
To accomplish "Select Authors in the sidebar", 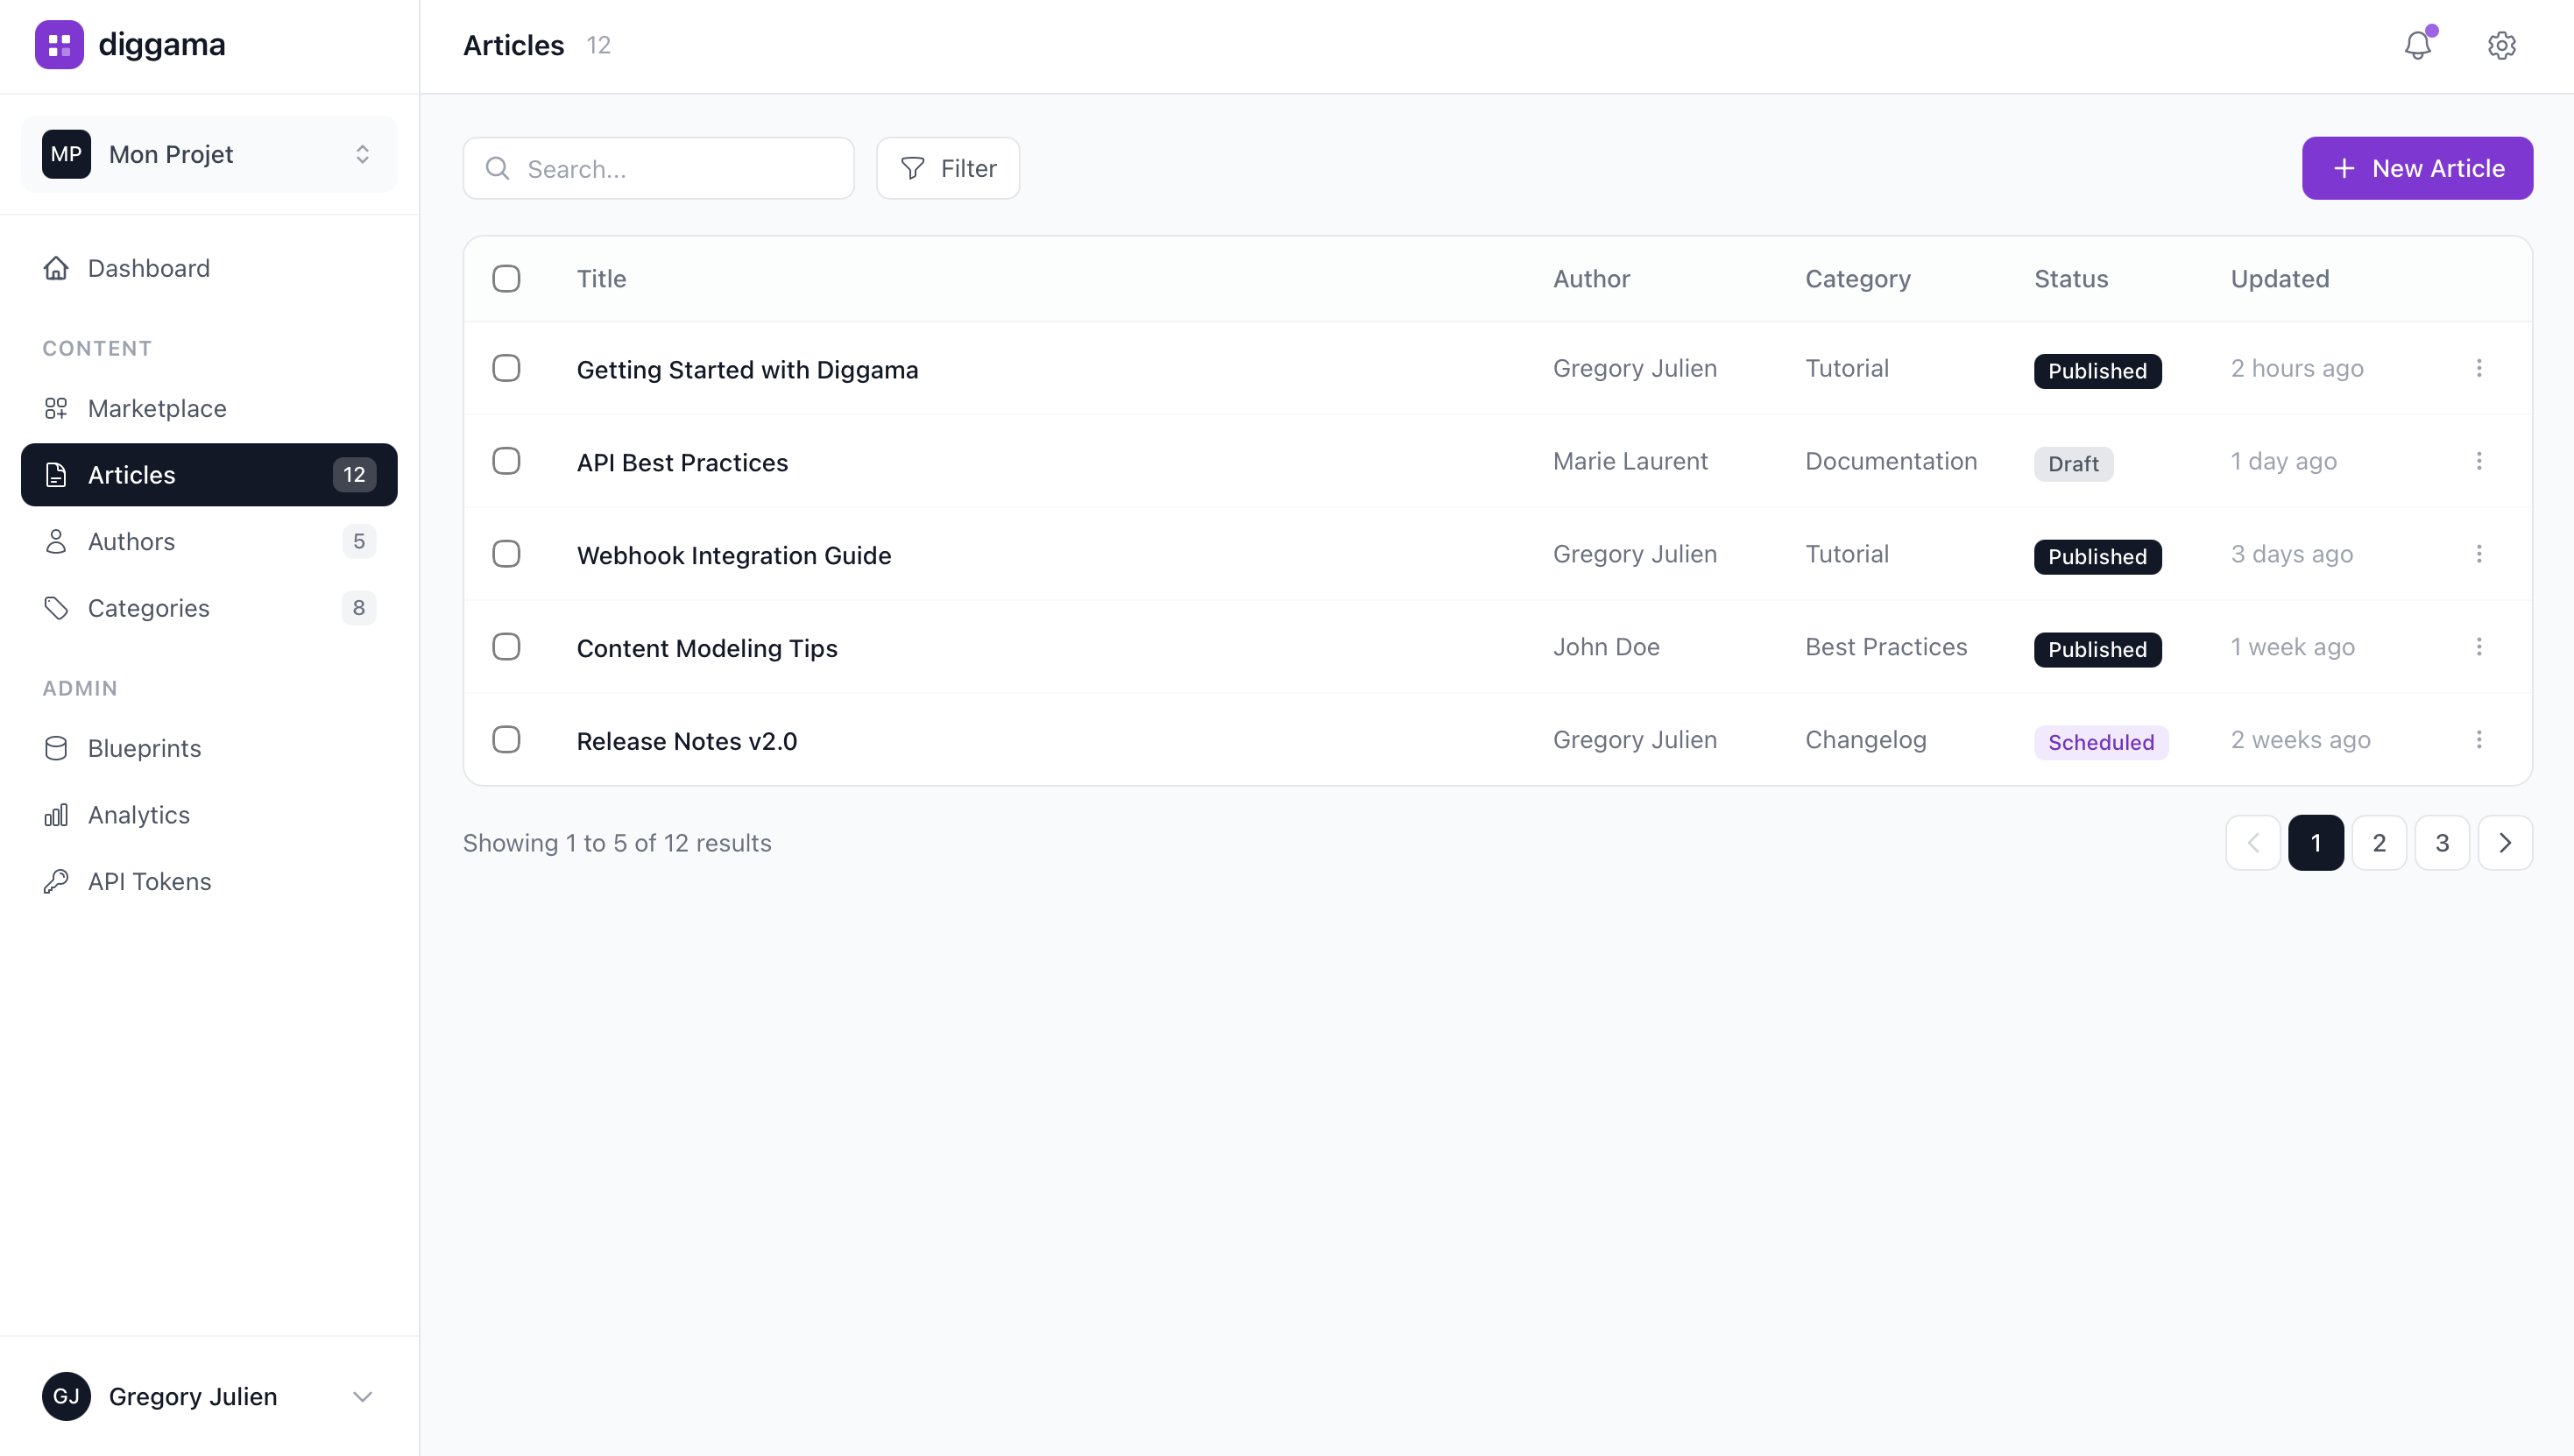I will coord(130,541).
